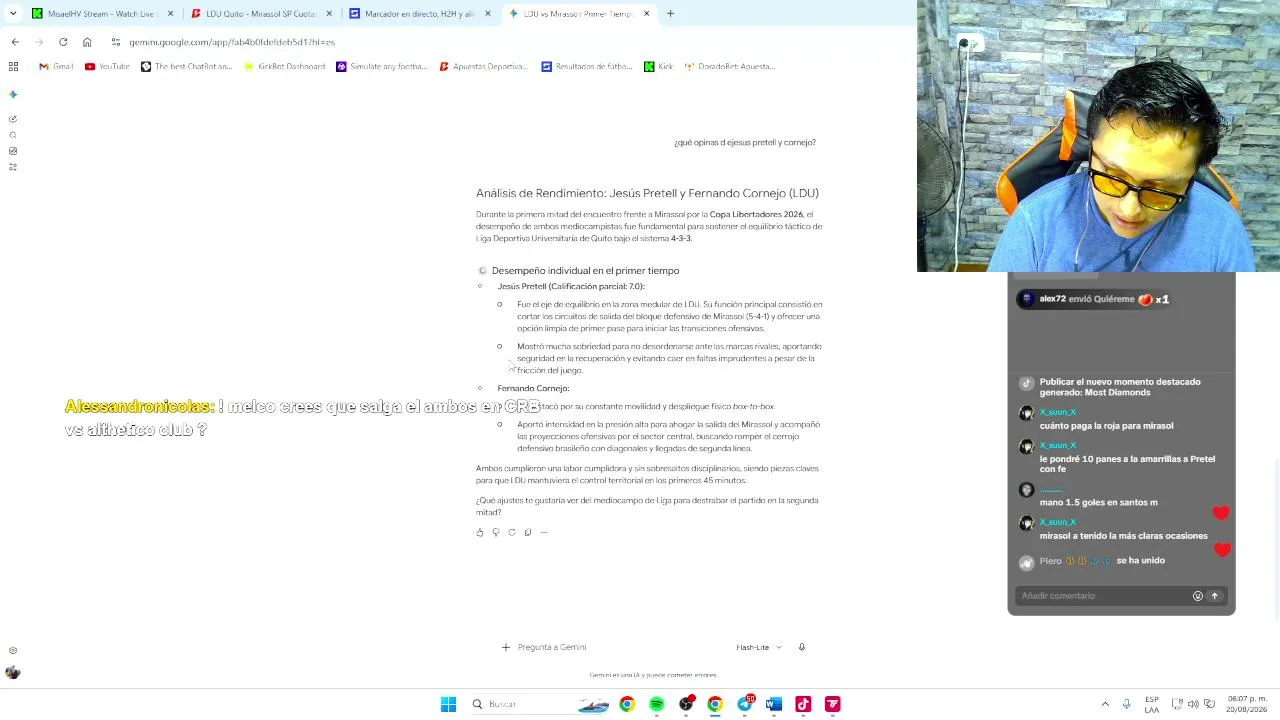This screenshot has width=1280, height=720.
Task: Start a new chat from Gemini sidebar
Action: tap(13, 119)
